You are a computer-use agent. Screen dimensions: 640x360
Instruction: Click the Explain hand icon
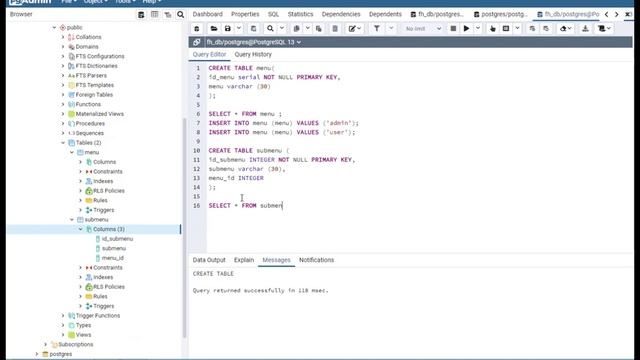pos(493,29)
